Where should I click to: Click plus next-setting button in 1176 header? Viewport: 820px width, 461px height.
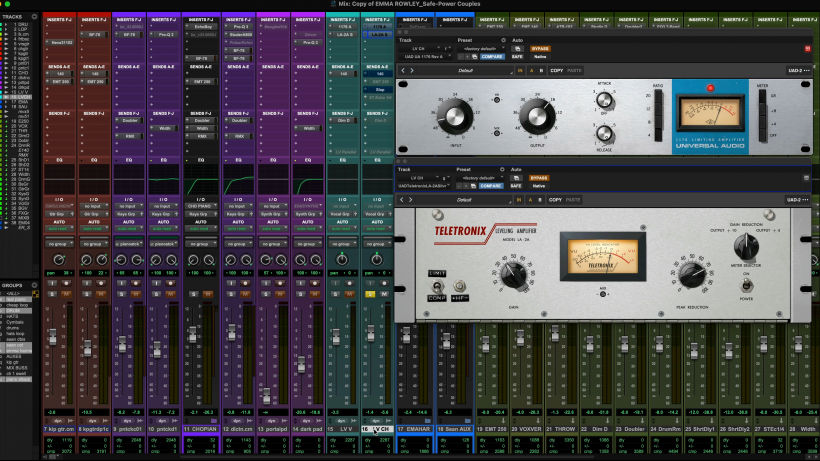click(467, 56)
